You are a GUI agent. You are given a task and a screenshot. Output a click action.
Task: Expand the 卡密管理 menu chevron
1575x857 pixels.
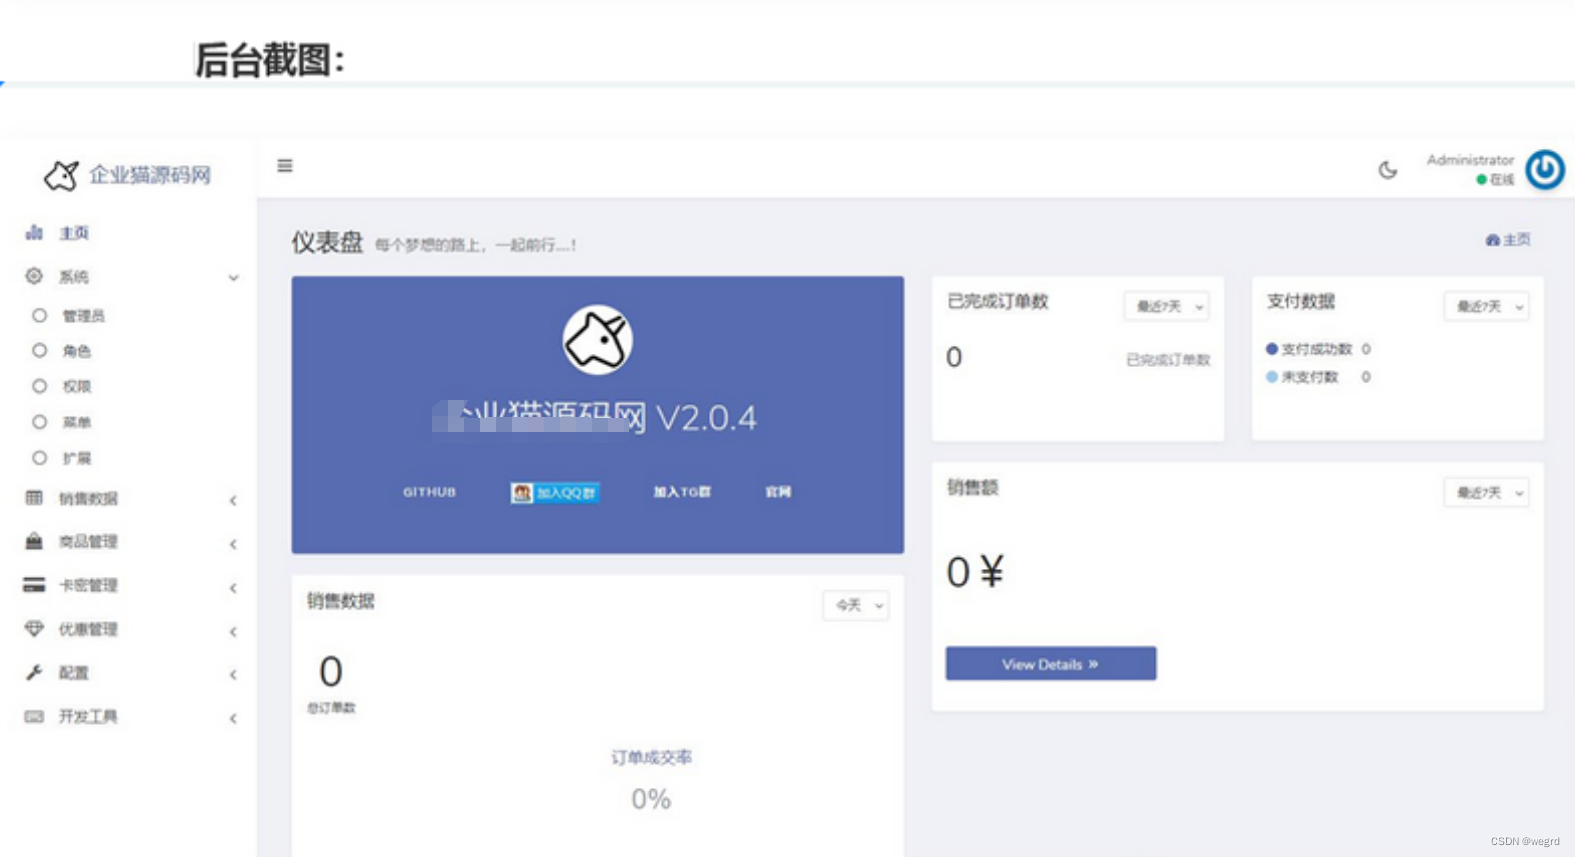pyautogui.click(x=233, y=588)
